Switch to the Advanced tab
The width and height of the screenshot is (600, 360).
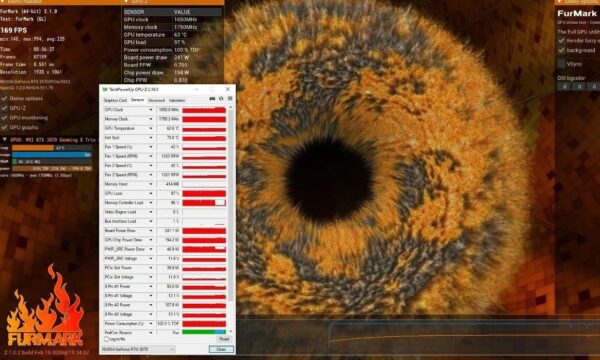point(156,100)
